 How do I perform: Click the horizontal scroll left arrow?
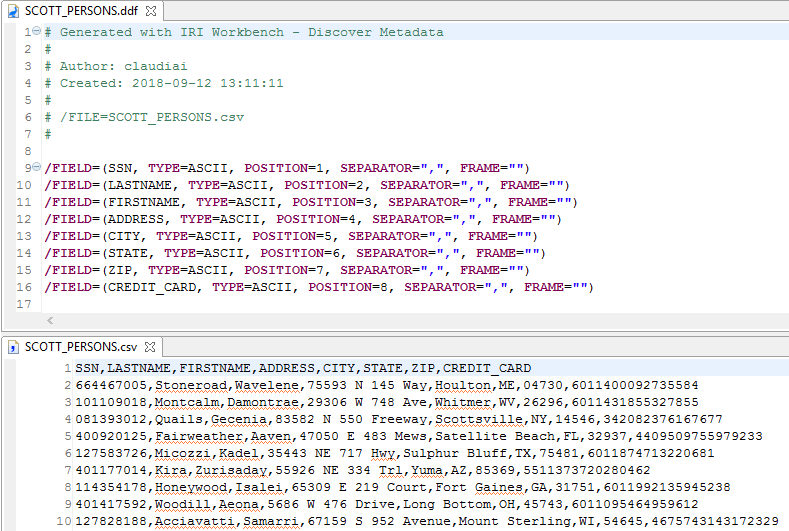[x=50, y=320]
